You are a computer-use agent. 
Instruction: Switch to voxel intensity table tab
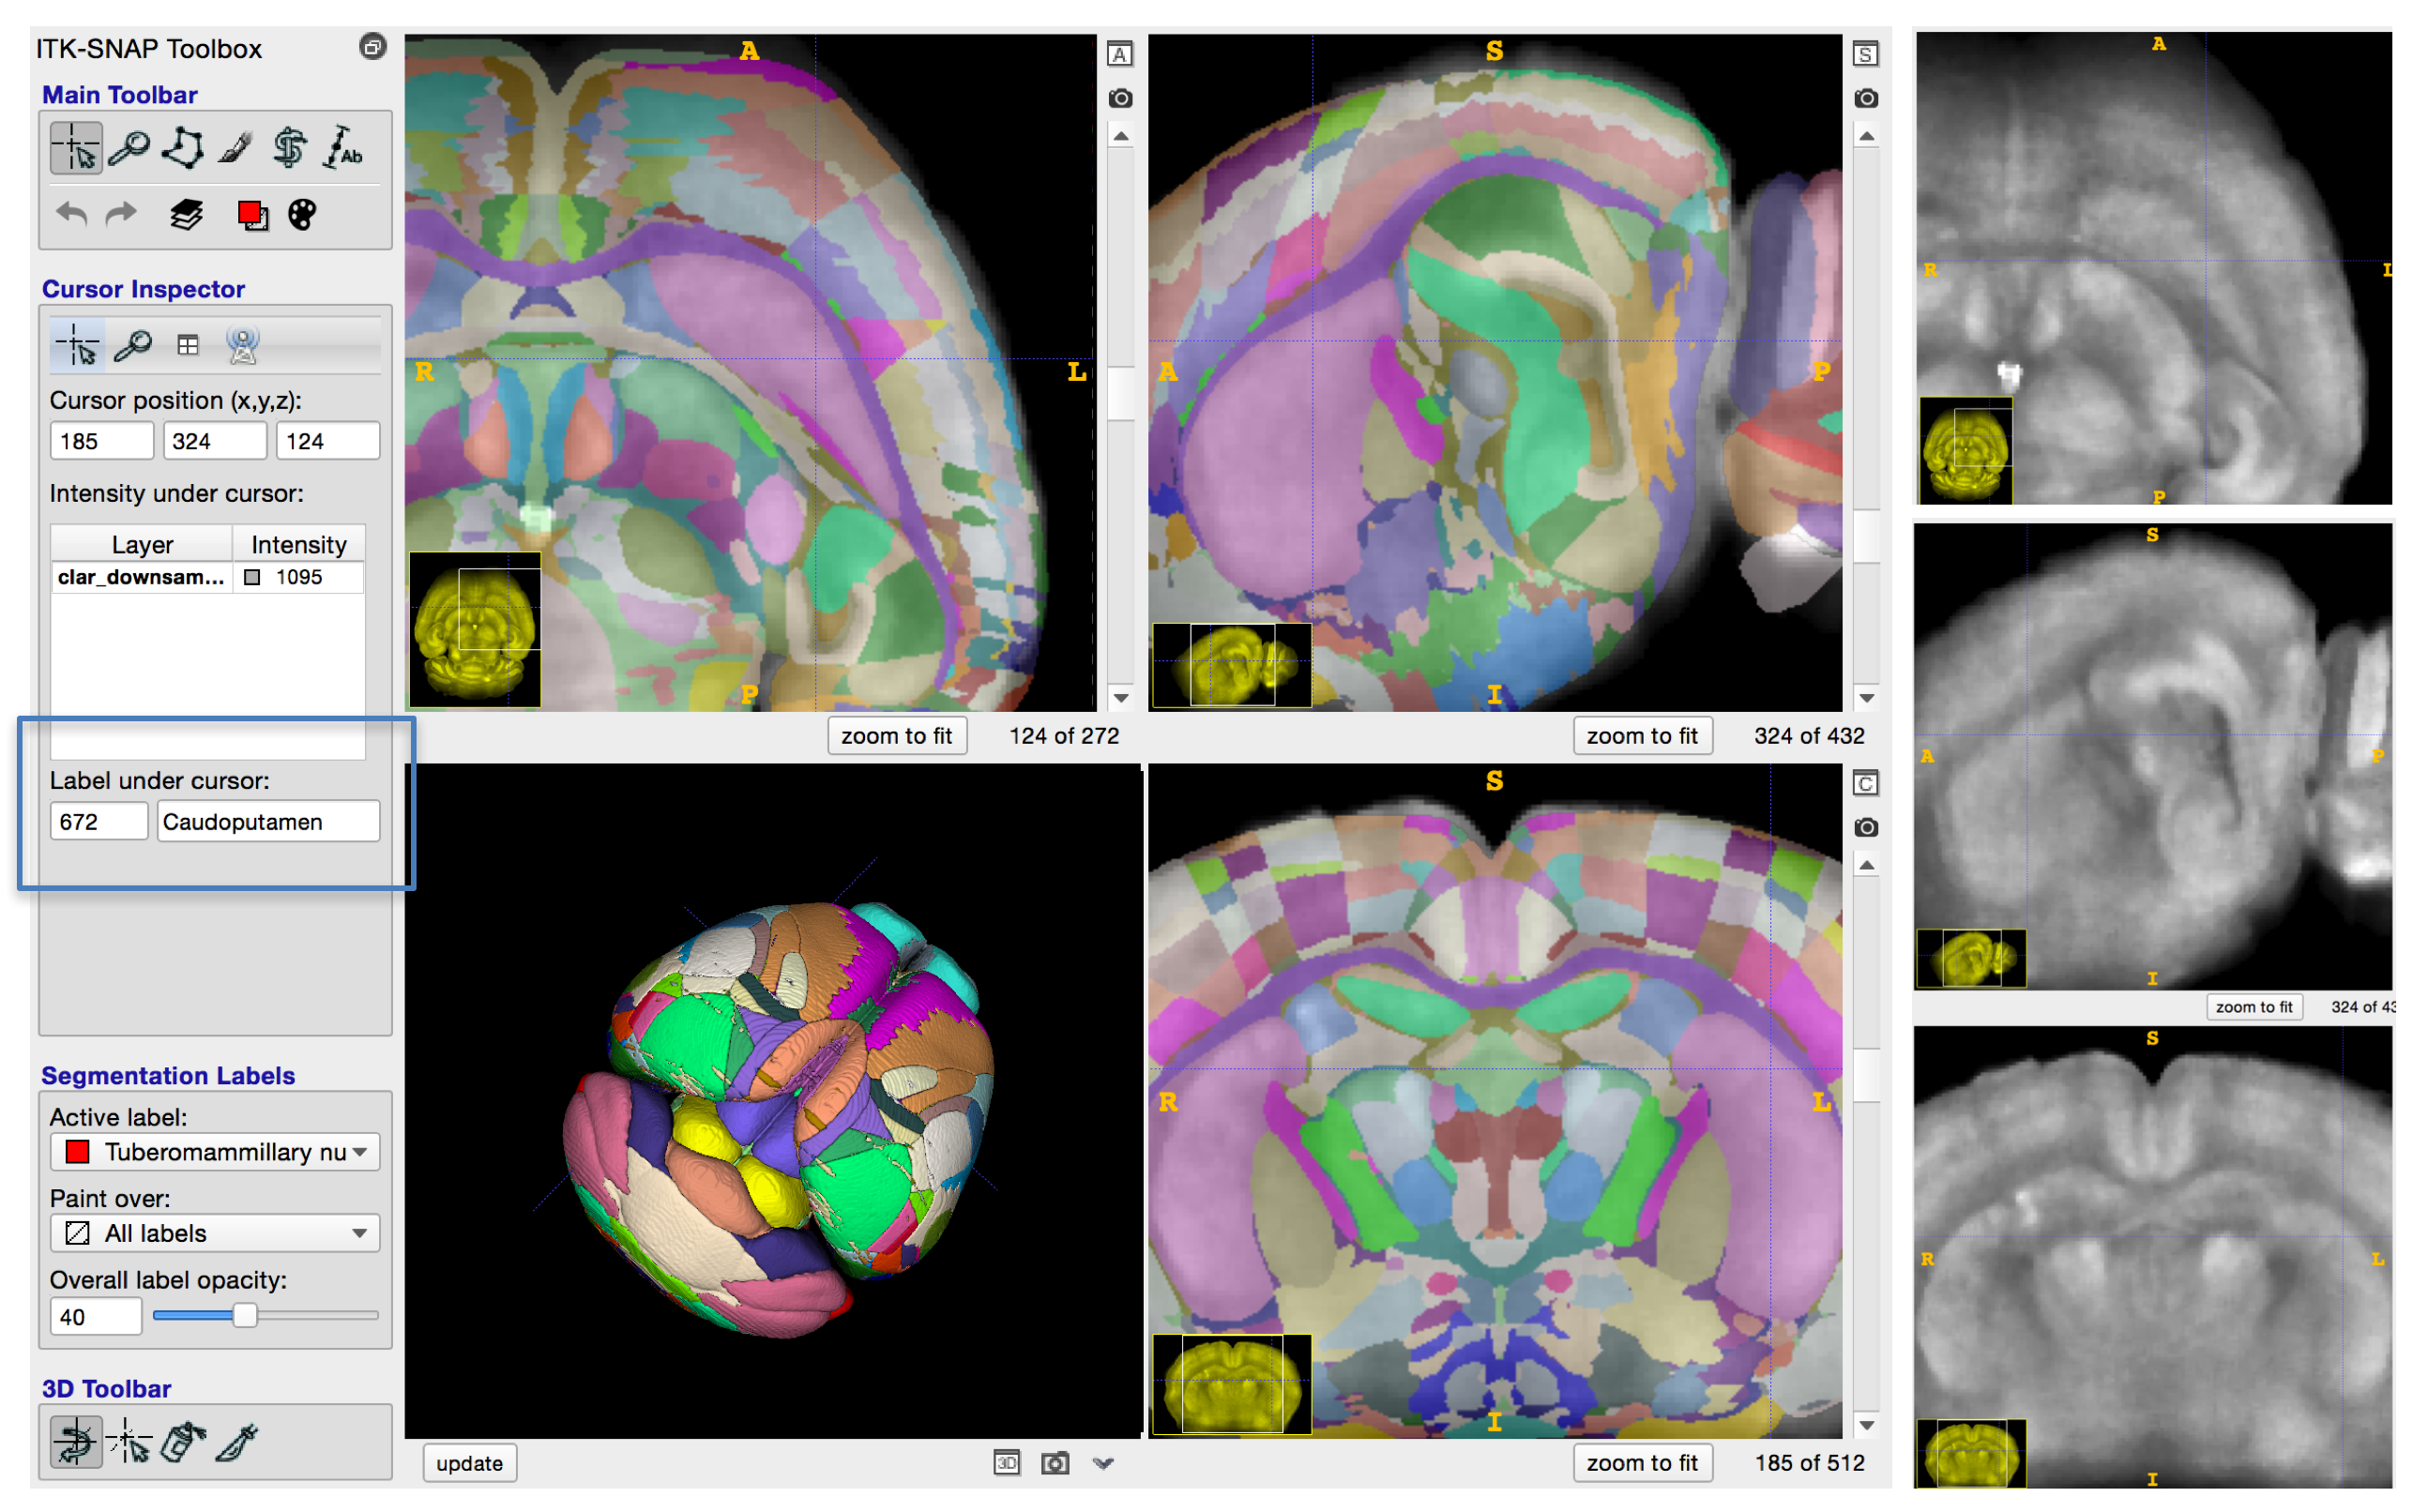tap(187, 346)
